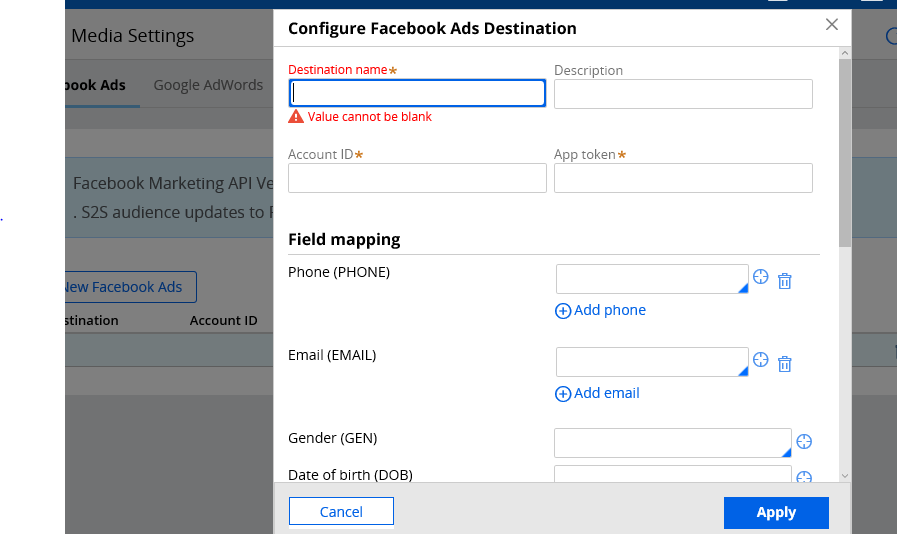Click the Email (EMAIL) label
Image resolution: width=897 pixels, height=534 pixels.
(x=332, y=355)
